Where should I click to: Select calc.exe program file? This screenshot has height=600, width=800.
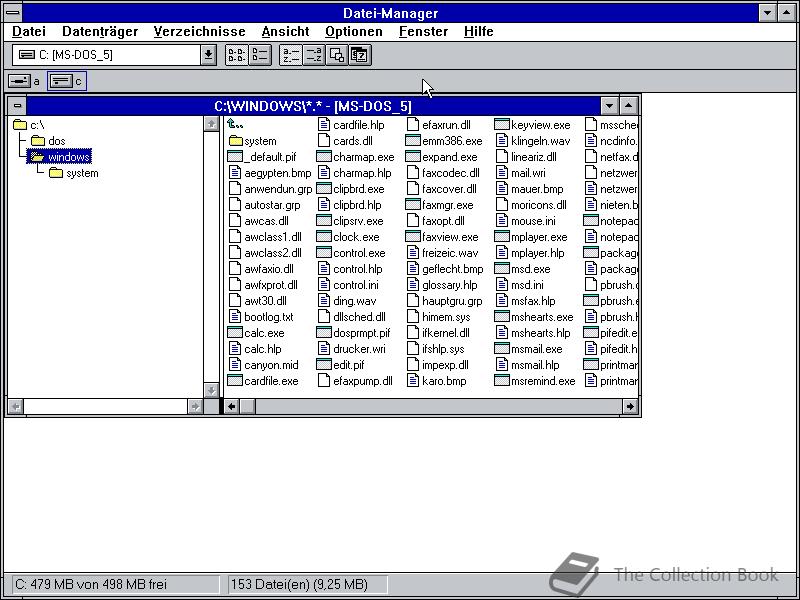coord(256,333)
